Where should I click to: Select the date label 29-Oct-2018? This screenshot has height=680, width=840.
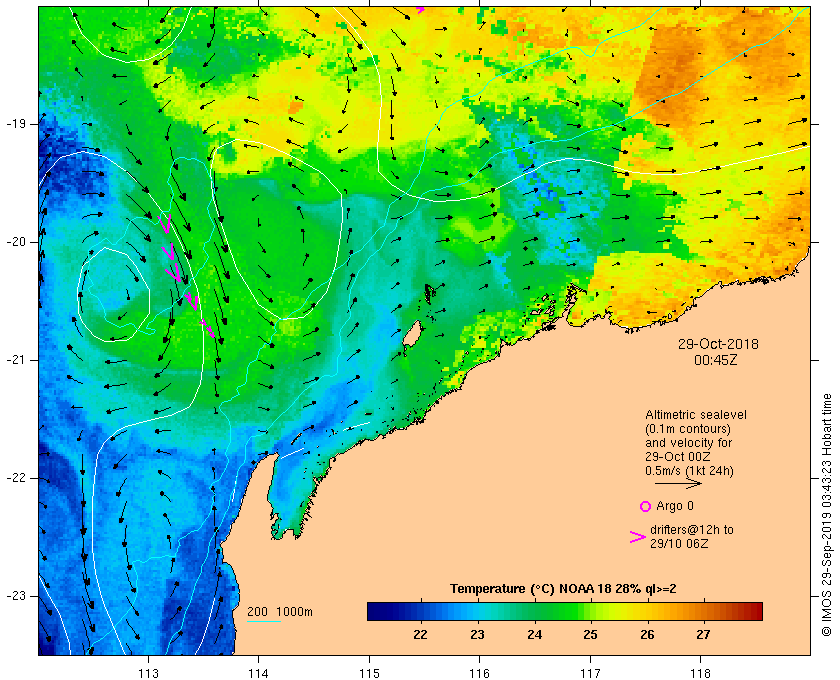(718, 344)
